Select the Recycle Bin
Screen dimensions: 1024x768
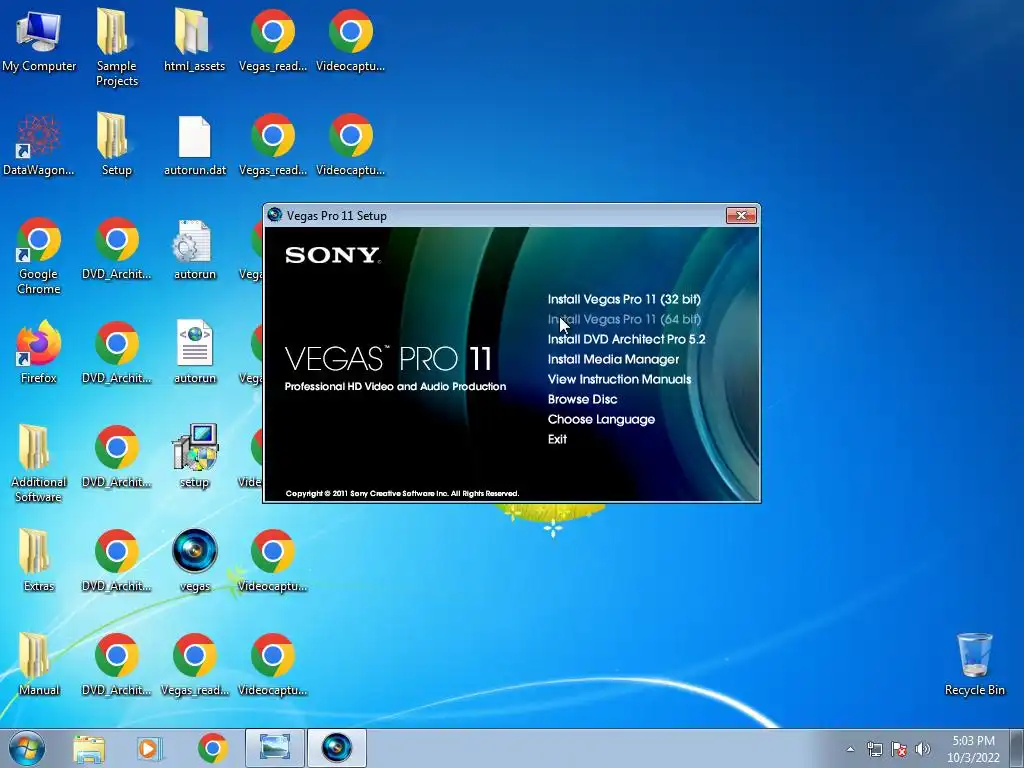point(974,664)
